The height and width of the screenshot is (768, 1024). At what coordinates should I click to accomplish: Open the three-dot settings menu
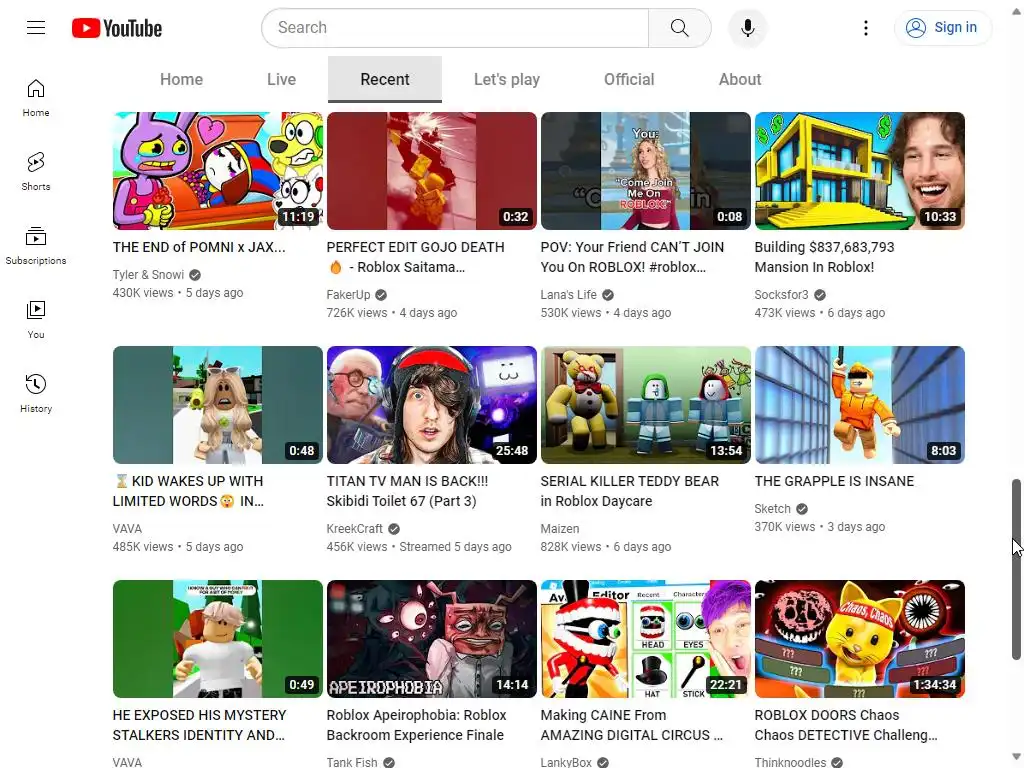coord(865,28)
